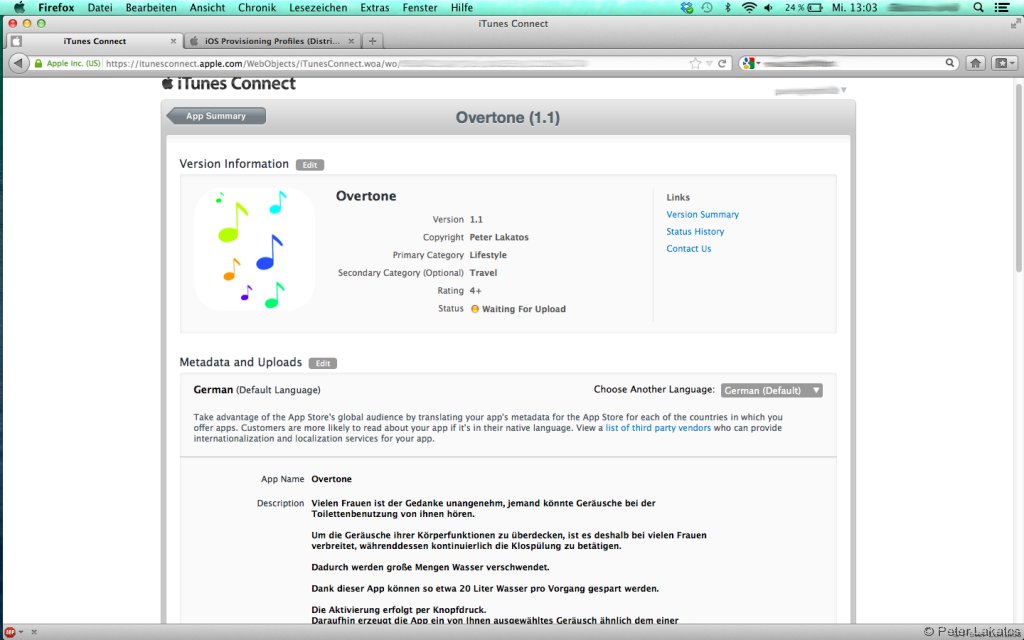The height and width of the screenshot is (640, 1024).
Task: Click the red add-on icon in the status bar
Action: click(x=10, y=632)
